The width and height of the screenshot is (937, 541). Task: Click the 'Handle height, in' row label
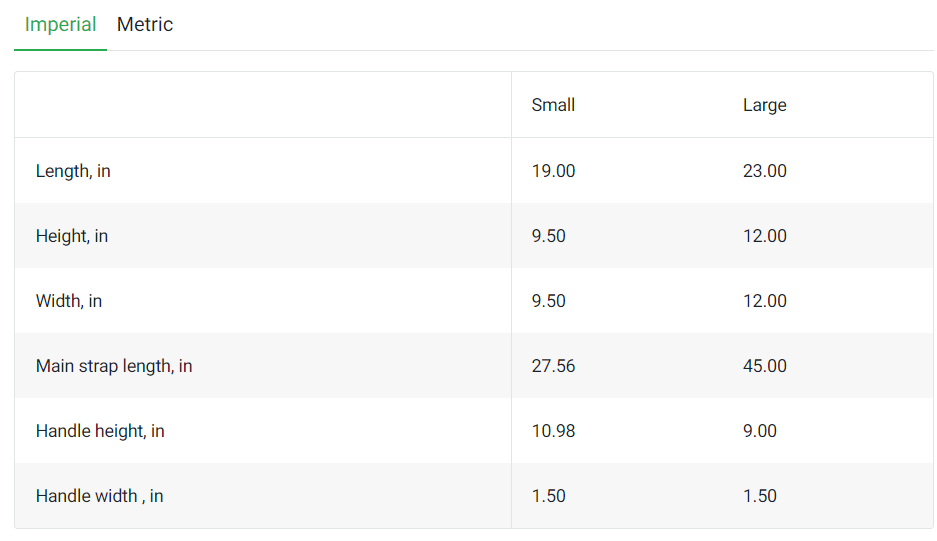(x=100, y=431)
